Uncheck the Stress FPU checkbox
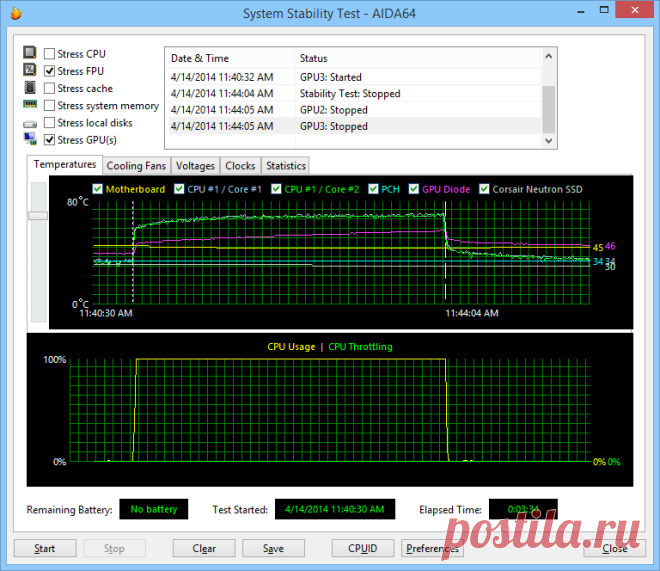Screen dimensions: 660x571 [x=49, y=71]
